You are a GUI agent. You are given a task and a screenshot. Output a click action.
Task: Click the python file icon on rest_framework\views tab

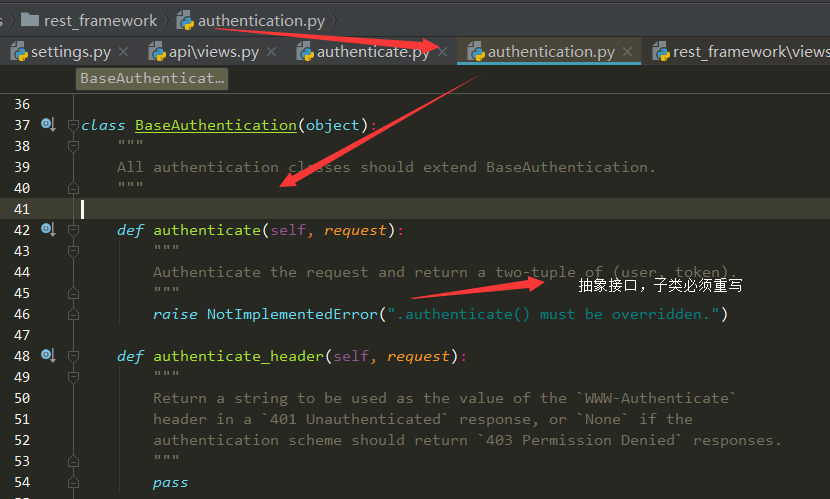tap(661, 52)
